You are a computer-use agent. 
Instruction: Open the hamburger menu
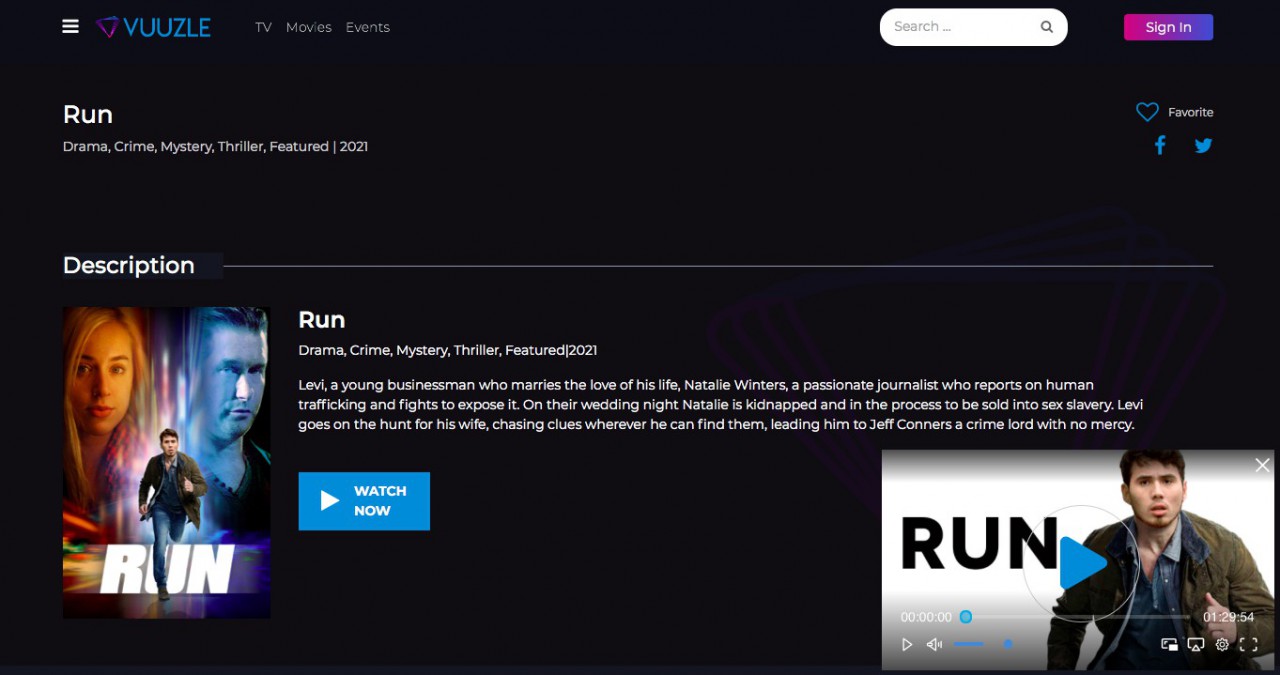pos(70,27)
